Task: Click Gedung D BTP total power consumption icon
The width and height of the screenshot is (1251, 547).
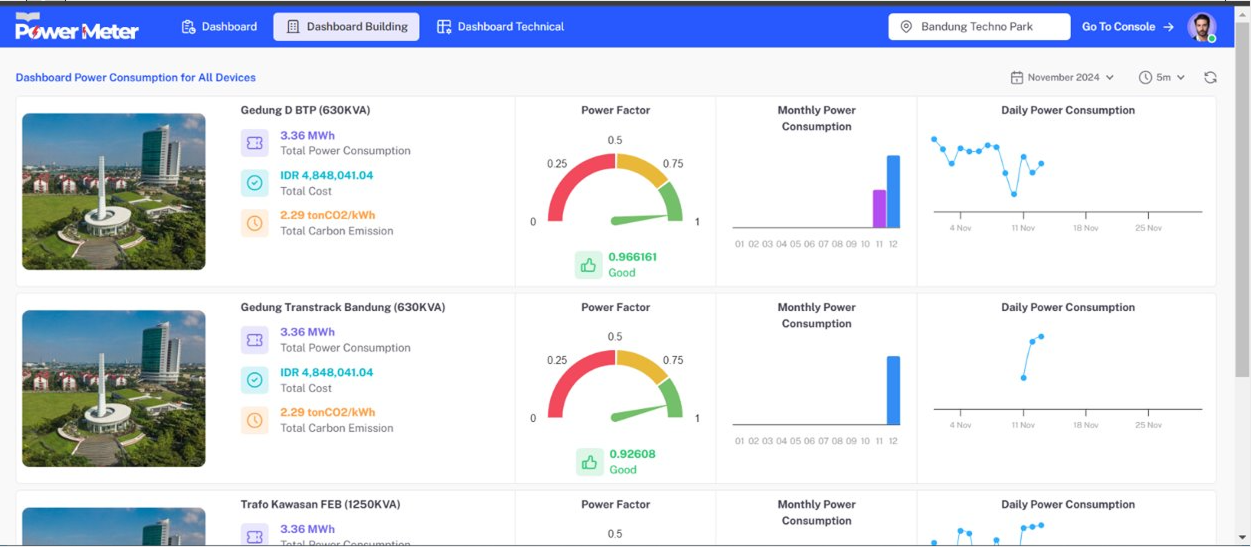Action: (255, 143)
